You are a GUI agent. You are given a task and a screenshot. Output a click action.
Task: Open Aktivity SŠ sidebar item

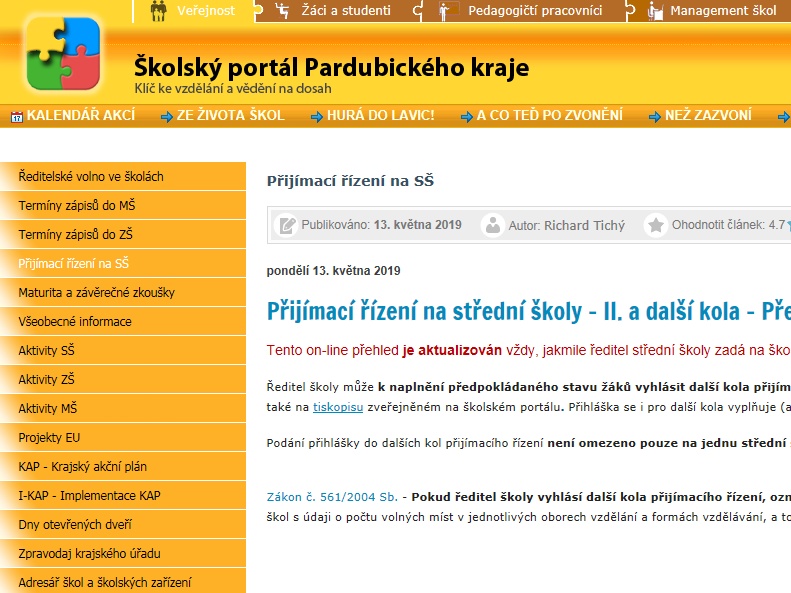(123, 350)
